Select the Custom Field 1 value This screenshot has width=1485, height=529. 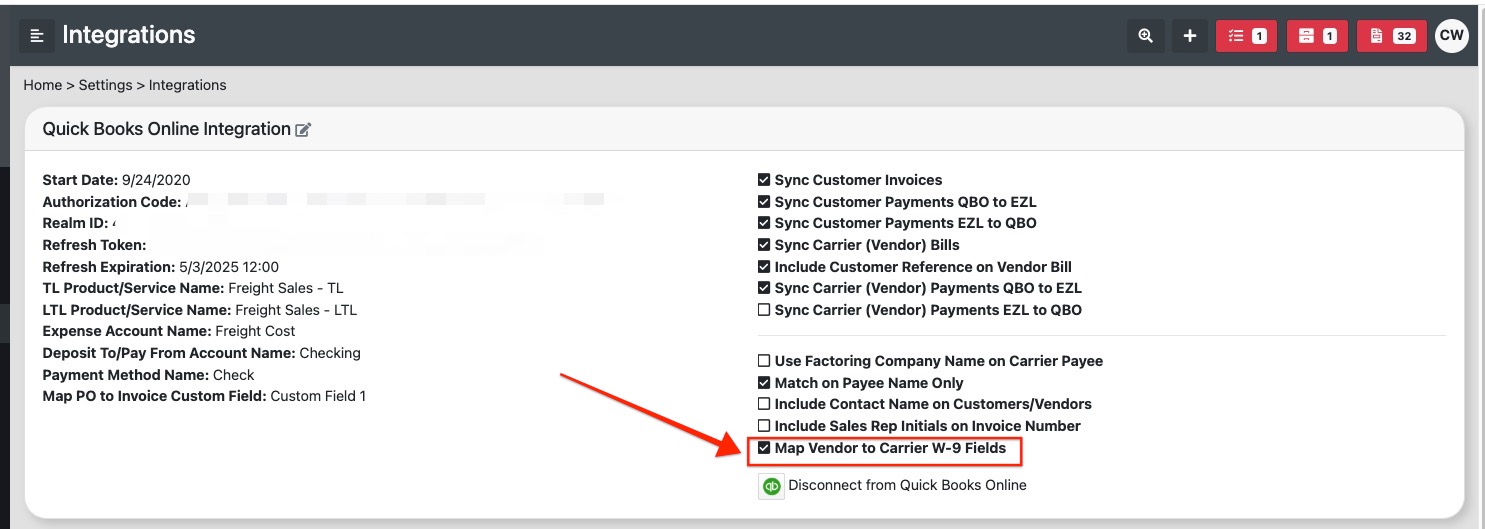pyautogui.click(x=318, y=396)
